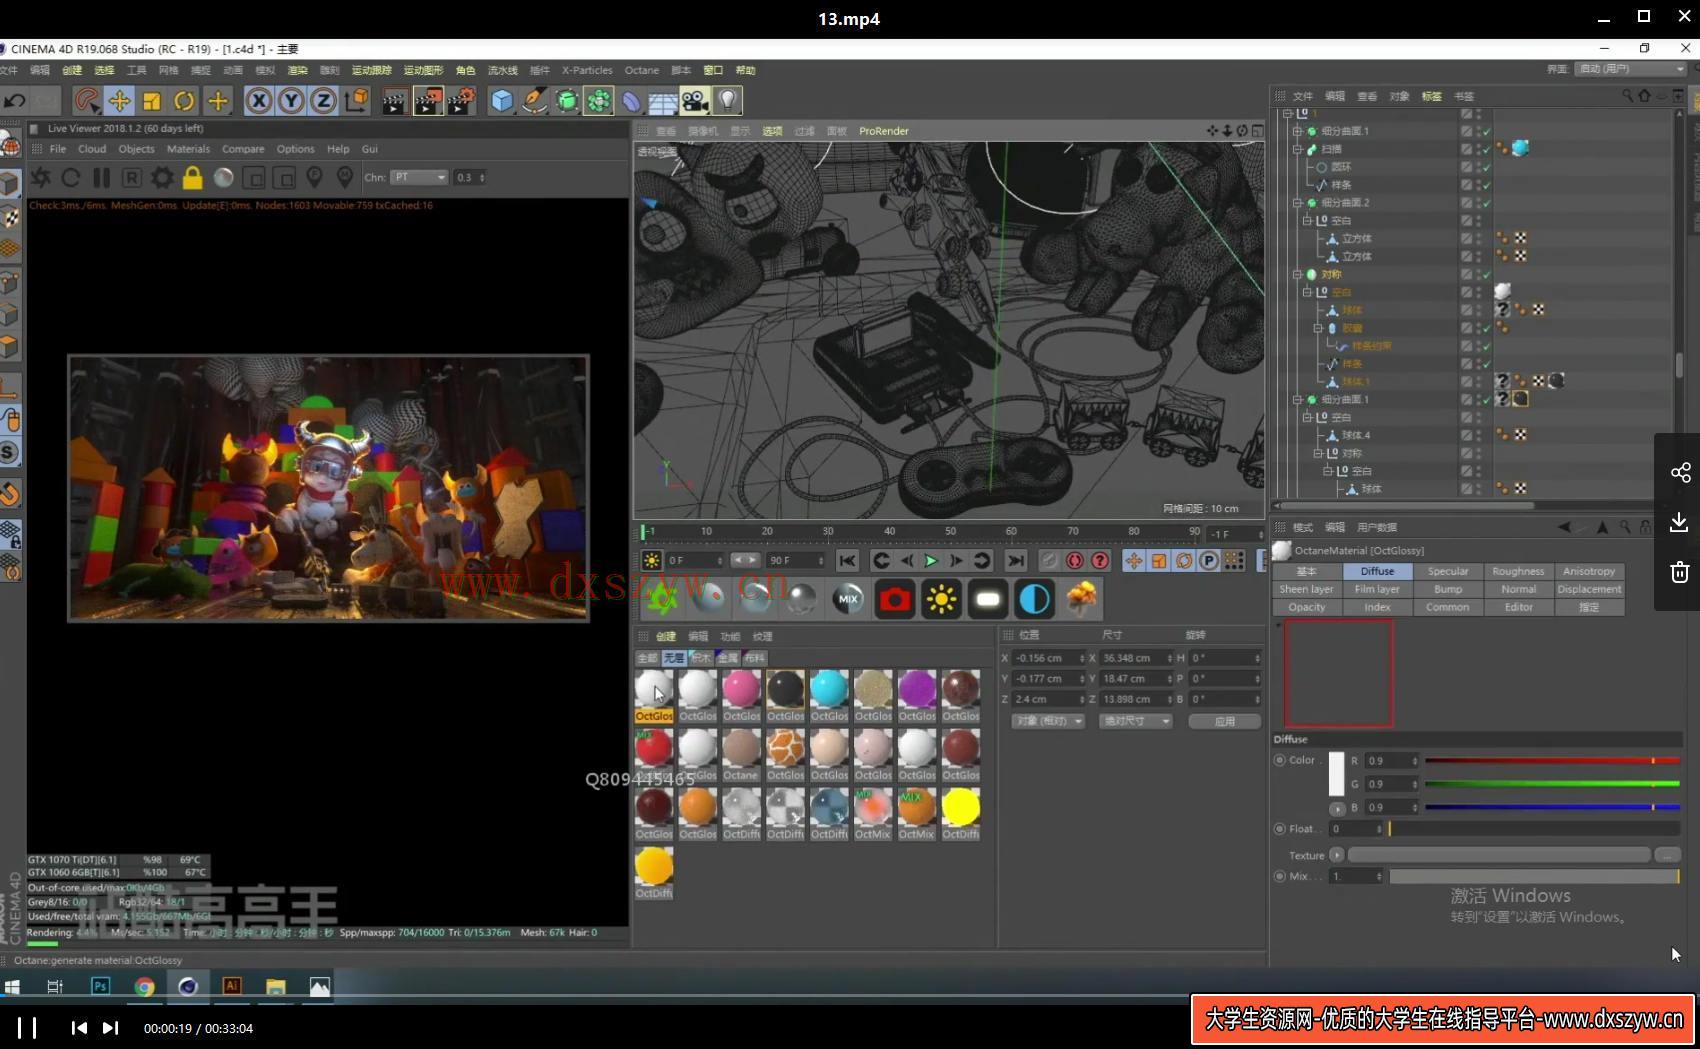Select the Live Selection tool
Viewport: 1700px width, 1049px height.
[x=87, y=100]
